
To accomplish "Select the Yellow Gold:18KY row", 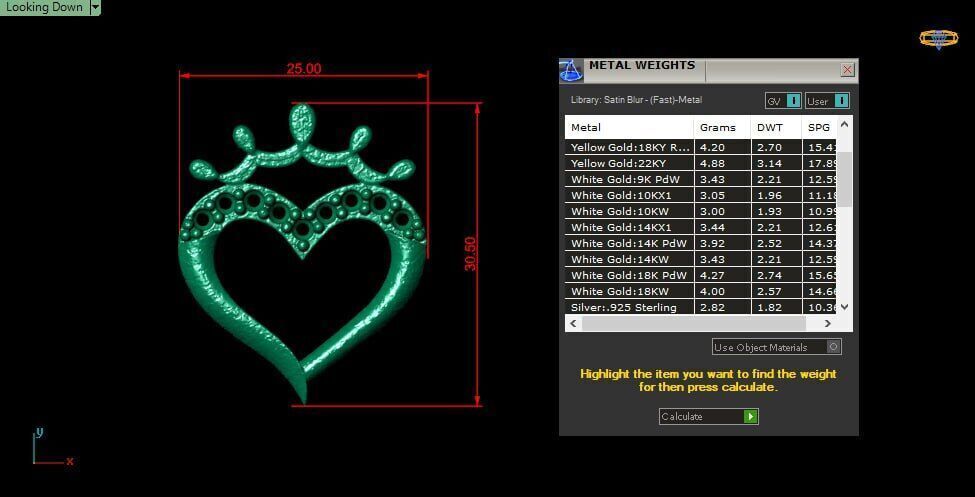I will point(701,147).
